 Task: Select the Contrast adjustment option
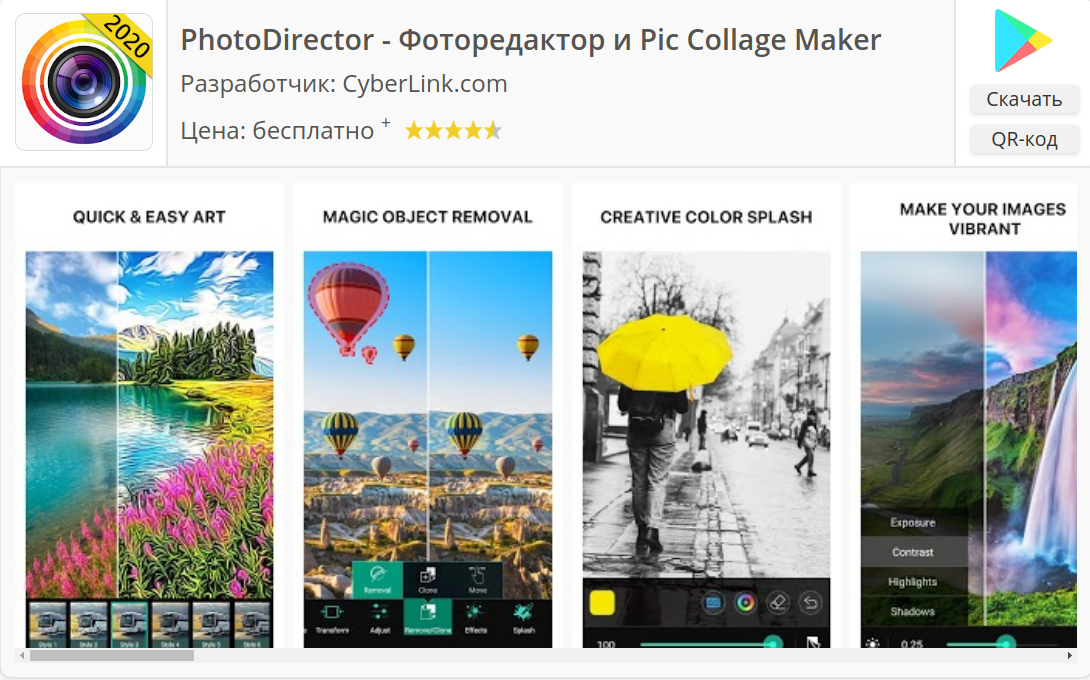[913, 551]
